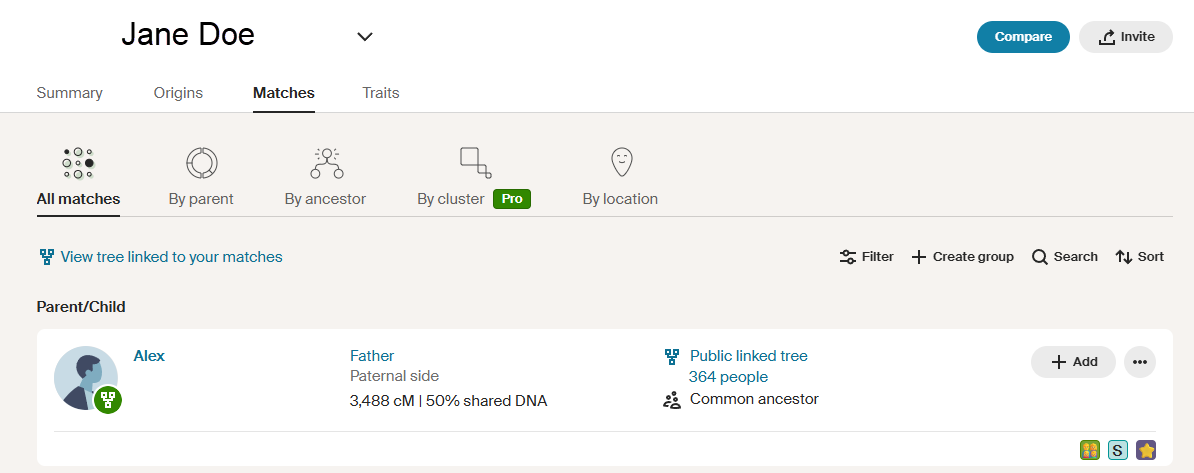Open the Sort matches options
The width and height of the screenshot is (1194, 473).
(1140, 257)
